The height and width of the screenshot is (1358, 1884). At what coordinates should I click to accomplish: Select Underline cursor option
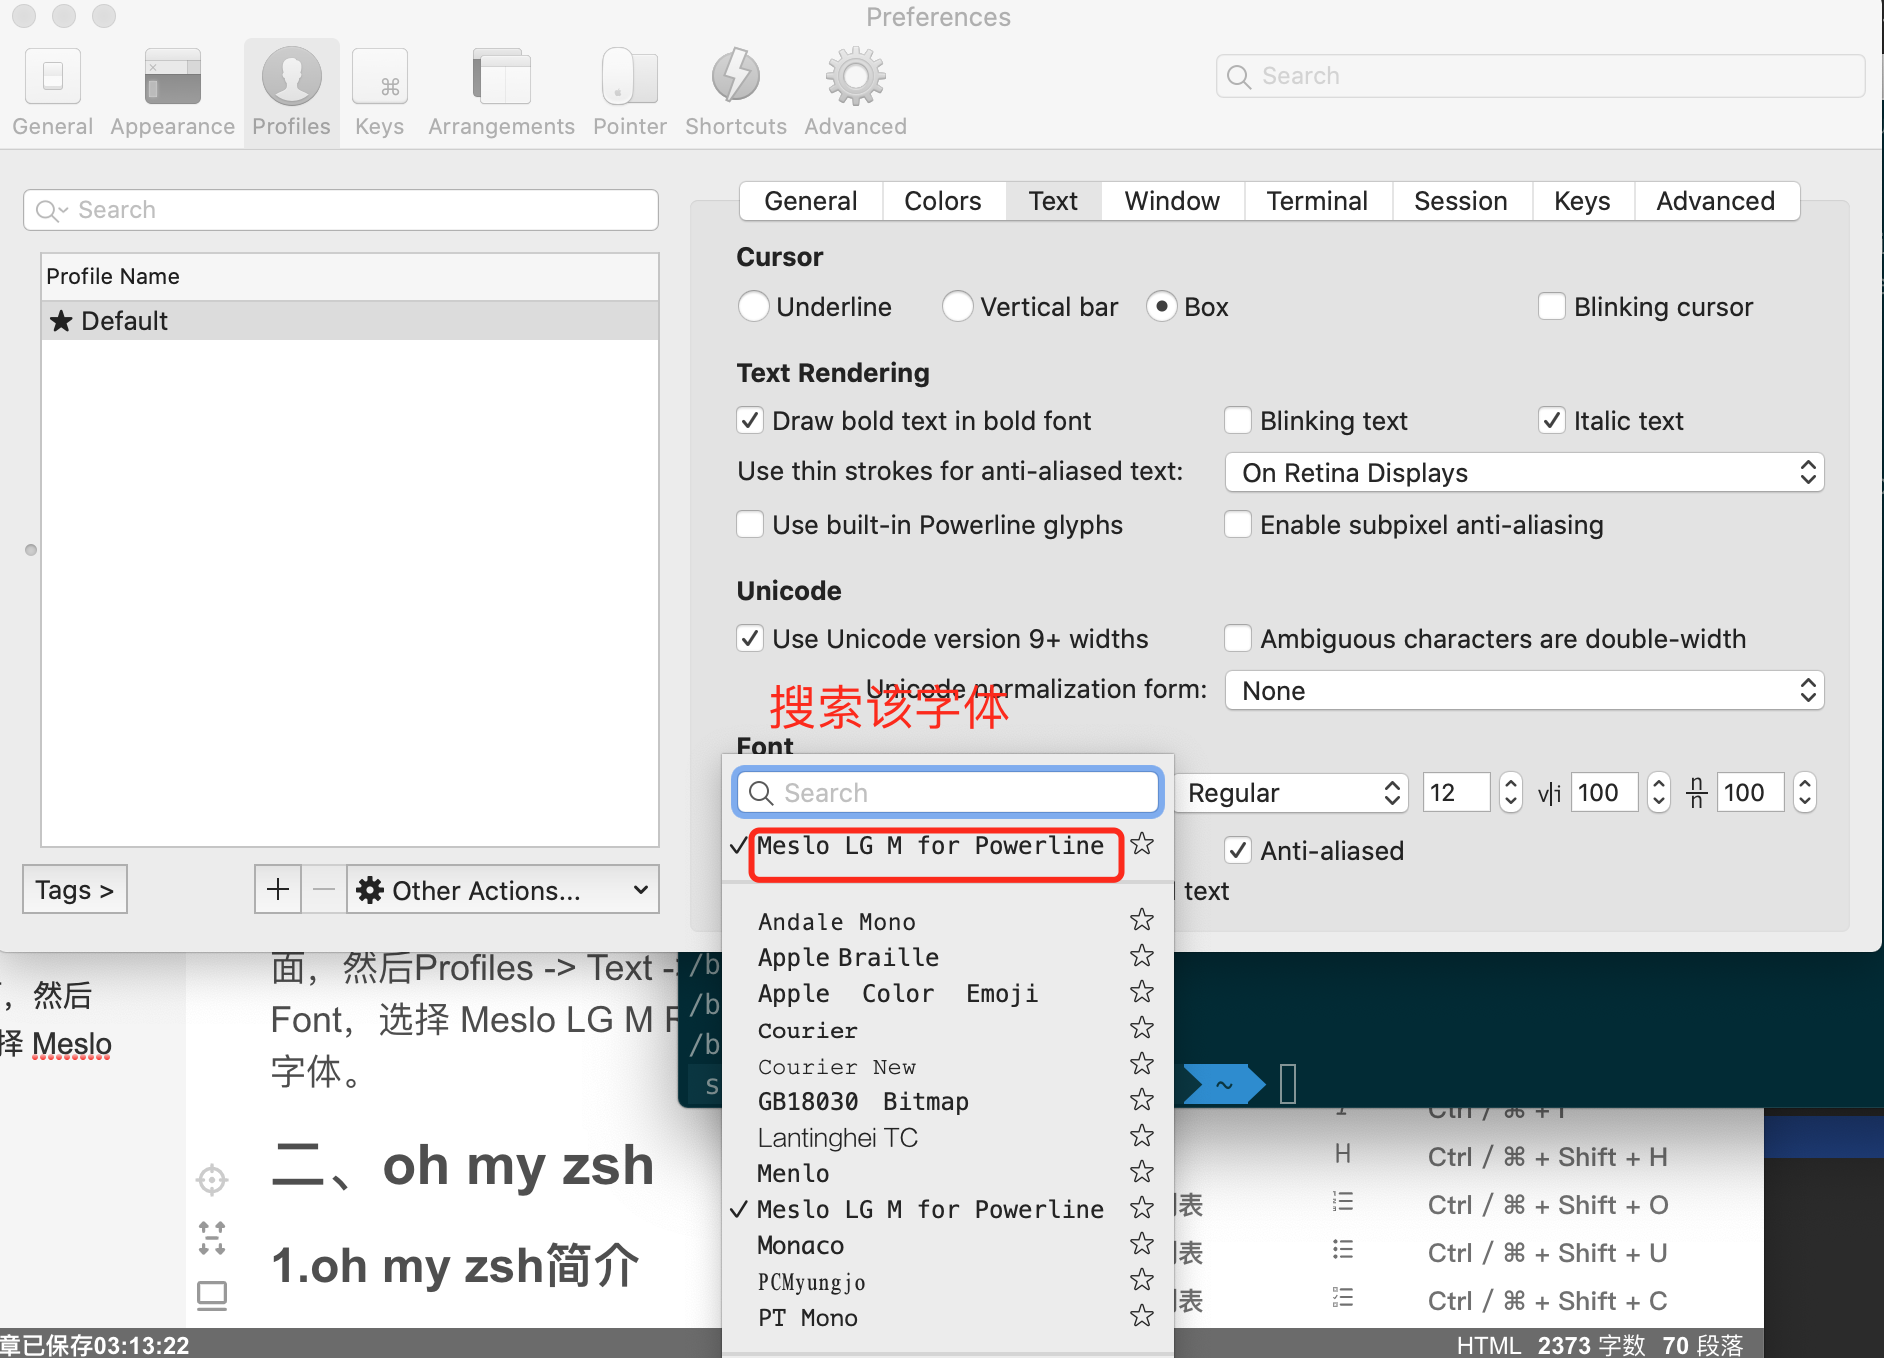pos(753,307)
